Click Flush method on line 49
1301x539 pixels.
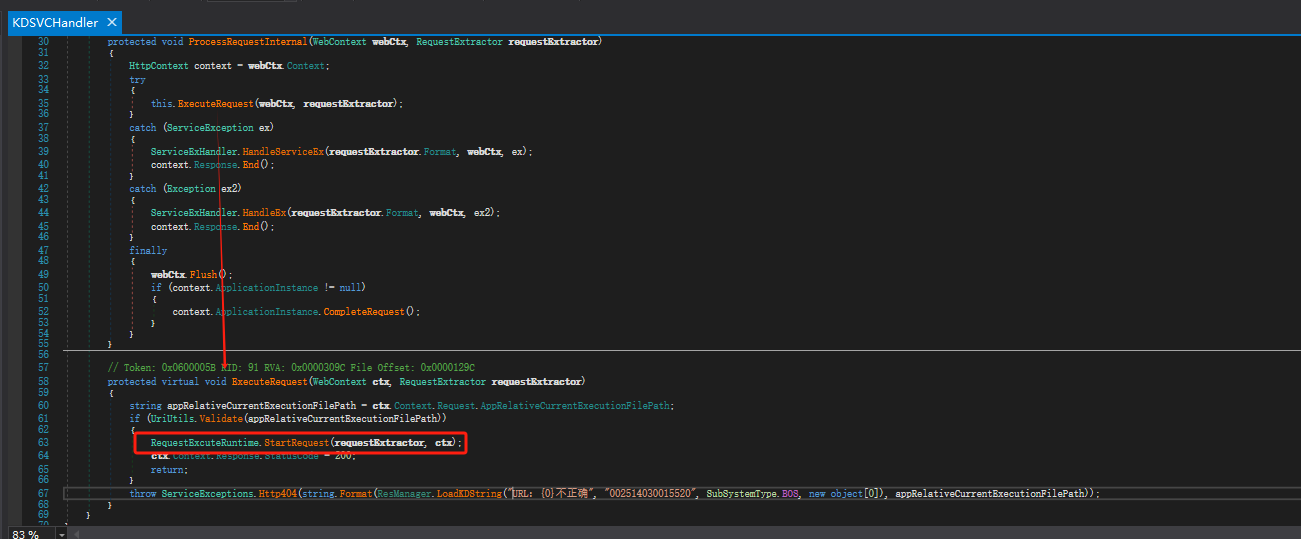pos(205,274)
